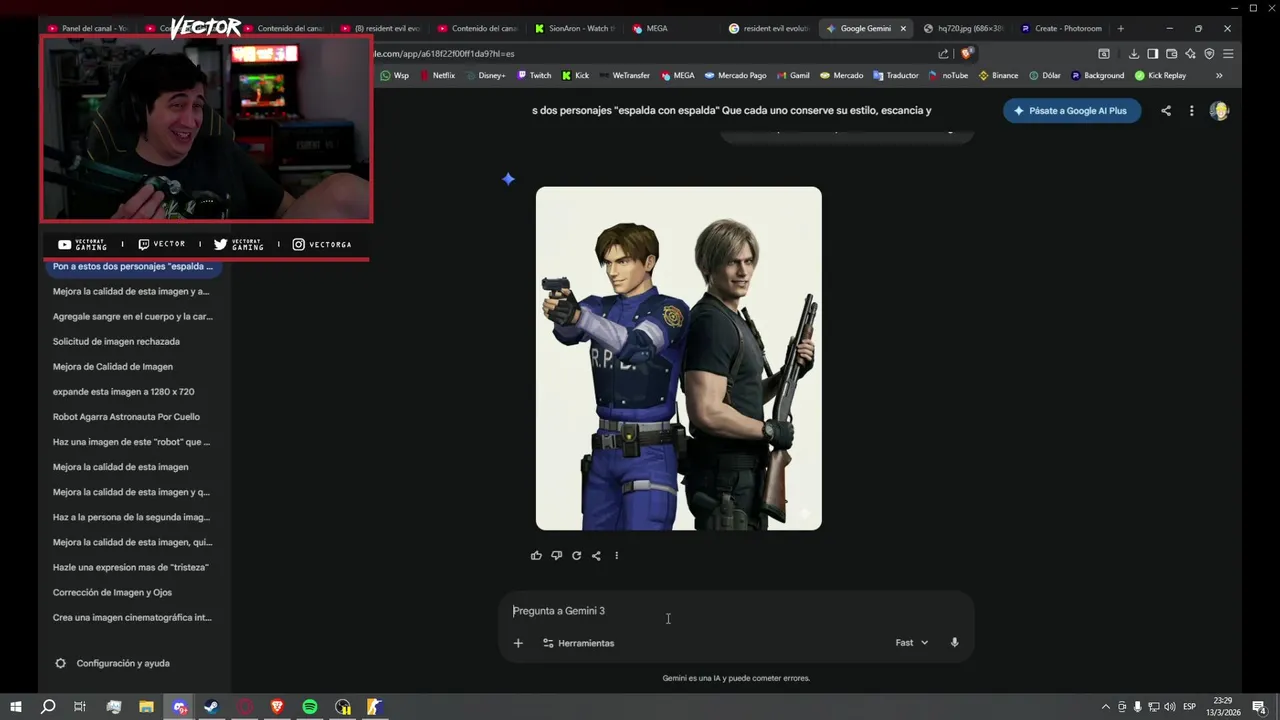Open chat Hazle una expresion mas de tristeza
The height and width of the screenshot is (720, 1280).
tap(131, 567)
